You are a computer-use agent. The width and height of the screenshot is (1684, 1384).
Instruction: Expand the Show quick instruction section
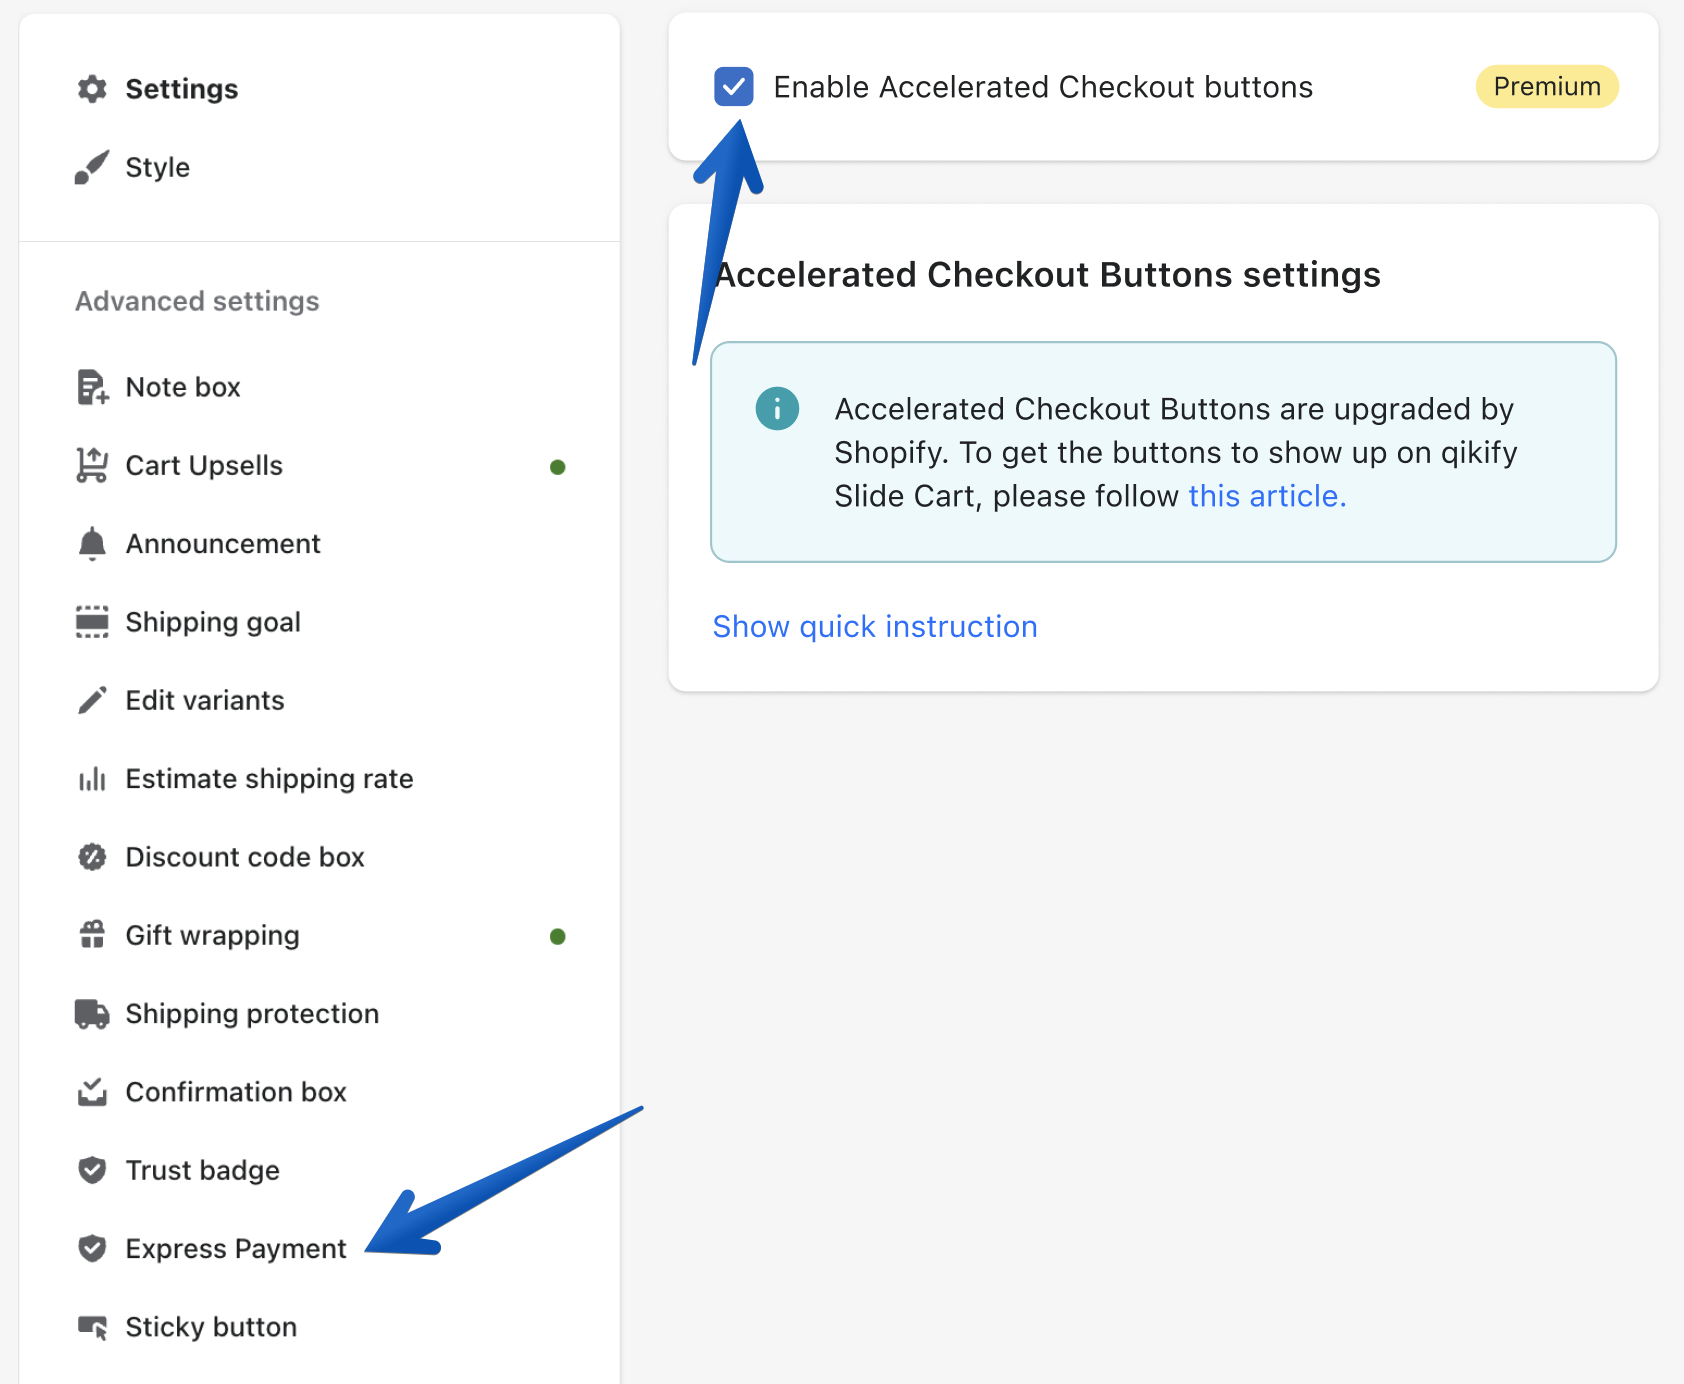pos(875,626)
